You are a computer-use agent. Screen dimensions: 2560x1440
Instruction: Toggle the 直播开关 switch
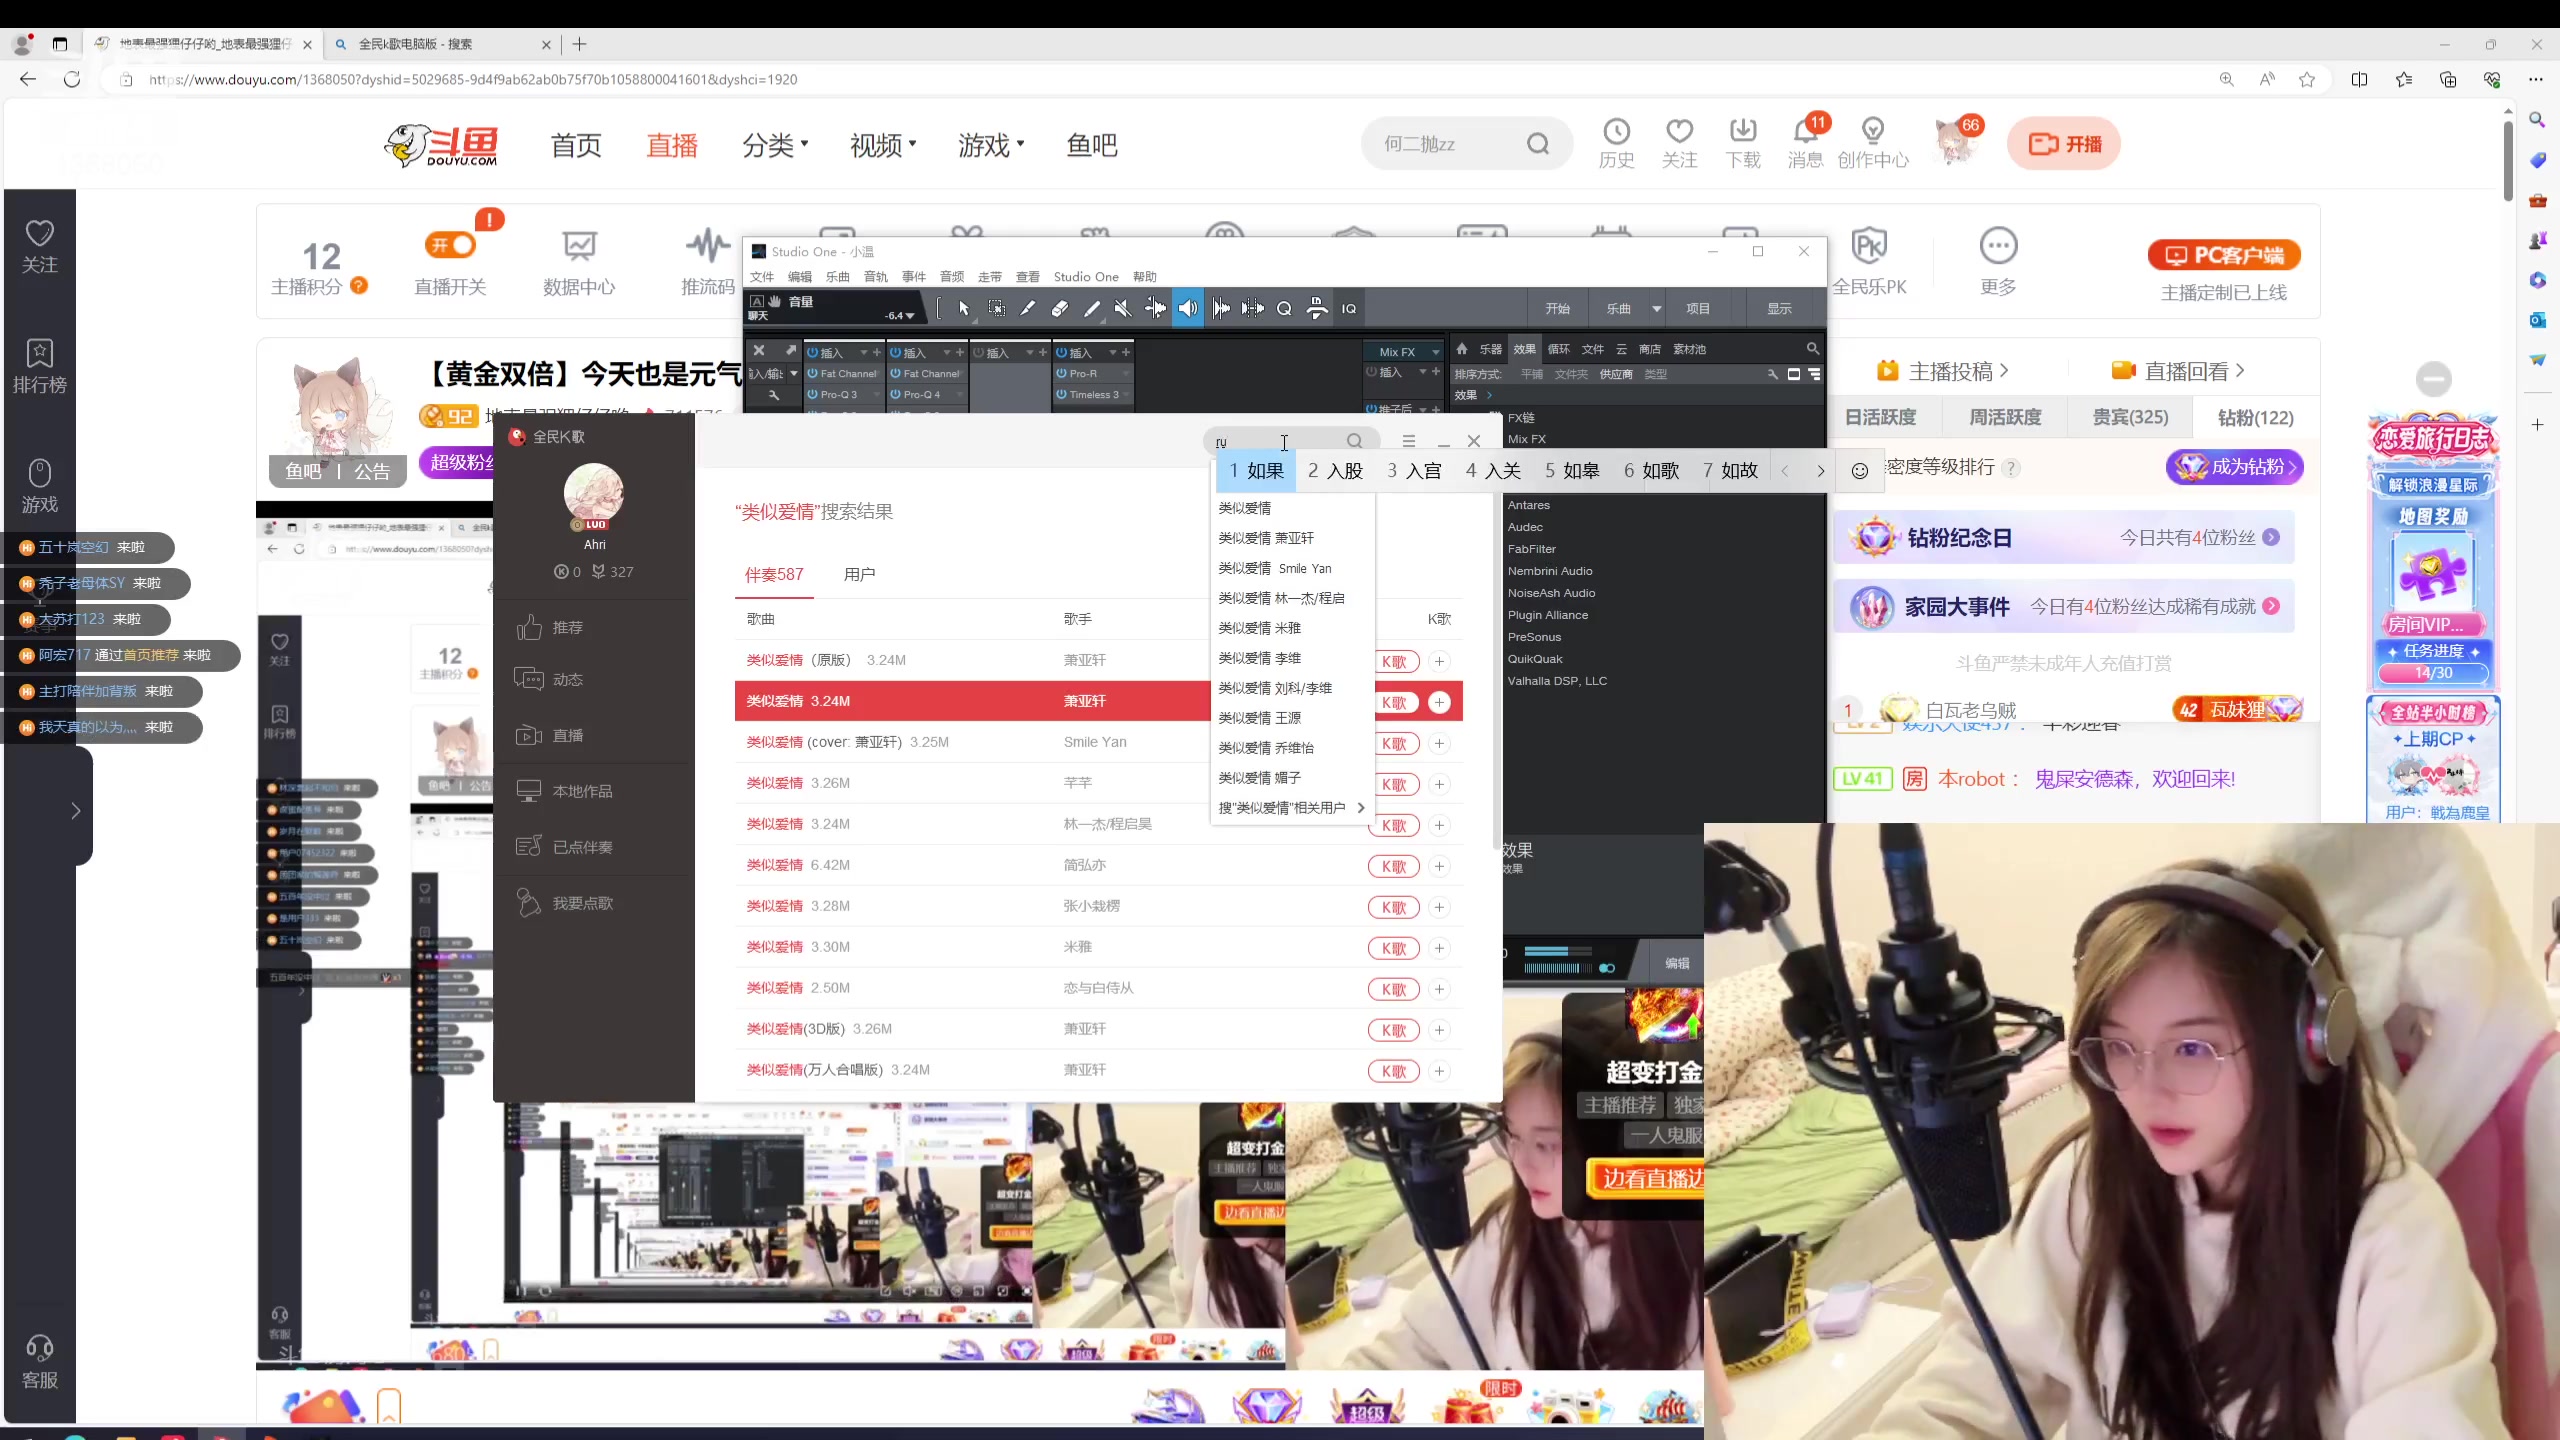tap(450, 245)
